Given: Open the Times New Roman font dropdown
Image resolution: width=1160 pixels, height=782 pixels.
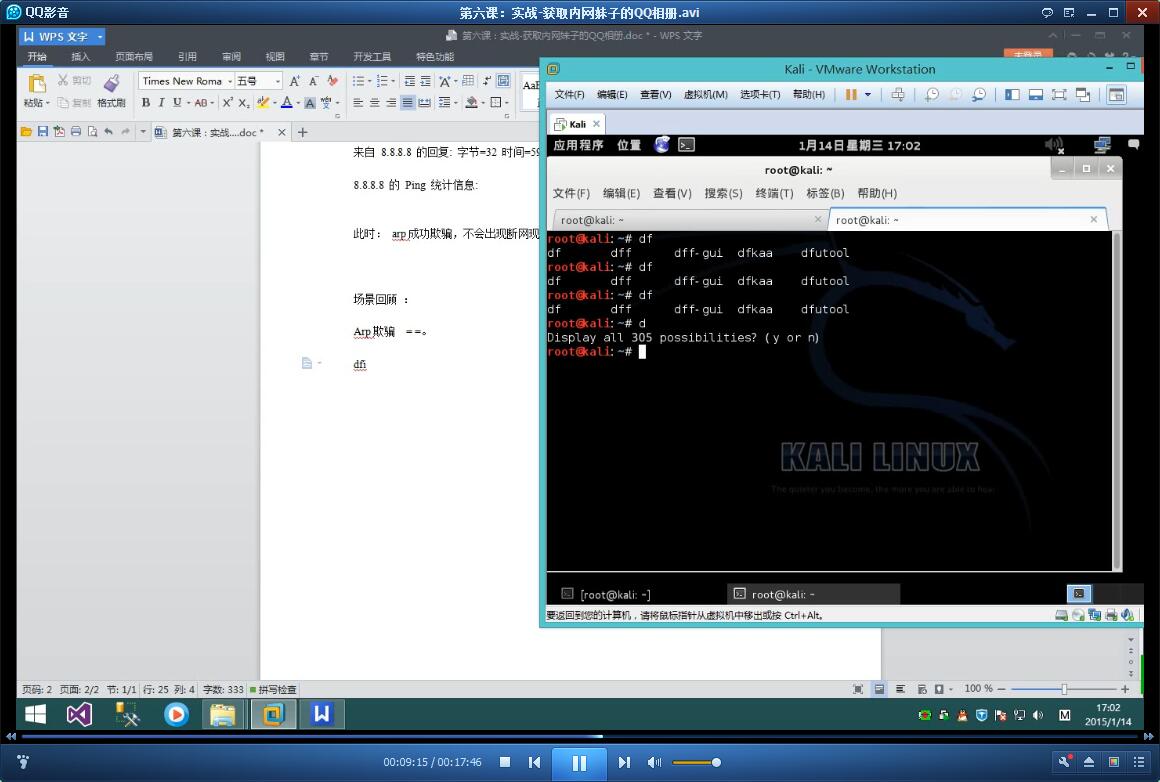Looking at the screenshot, I should [230, 81].
